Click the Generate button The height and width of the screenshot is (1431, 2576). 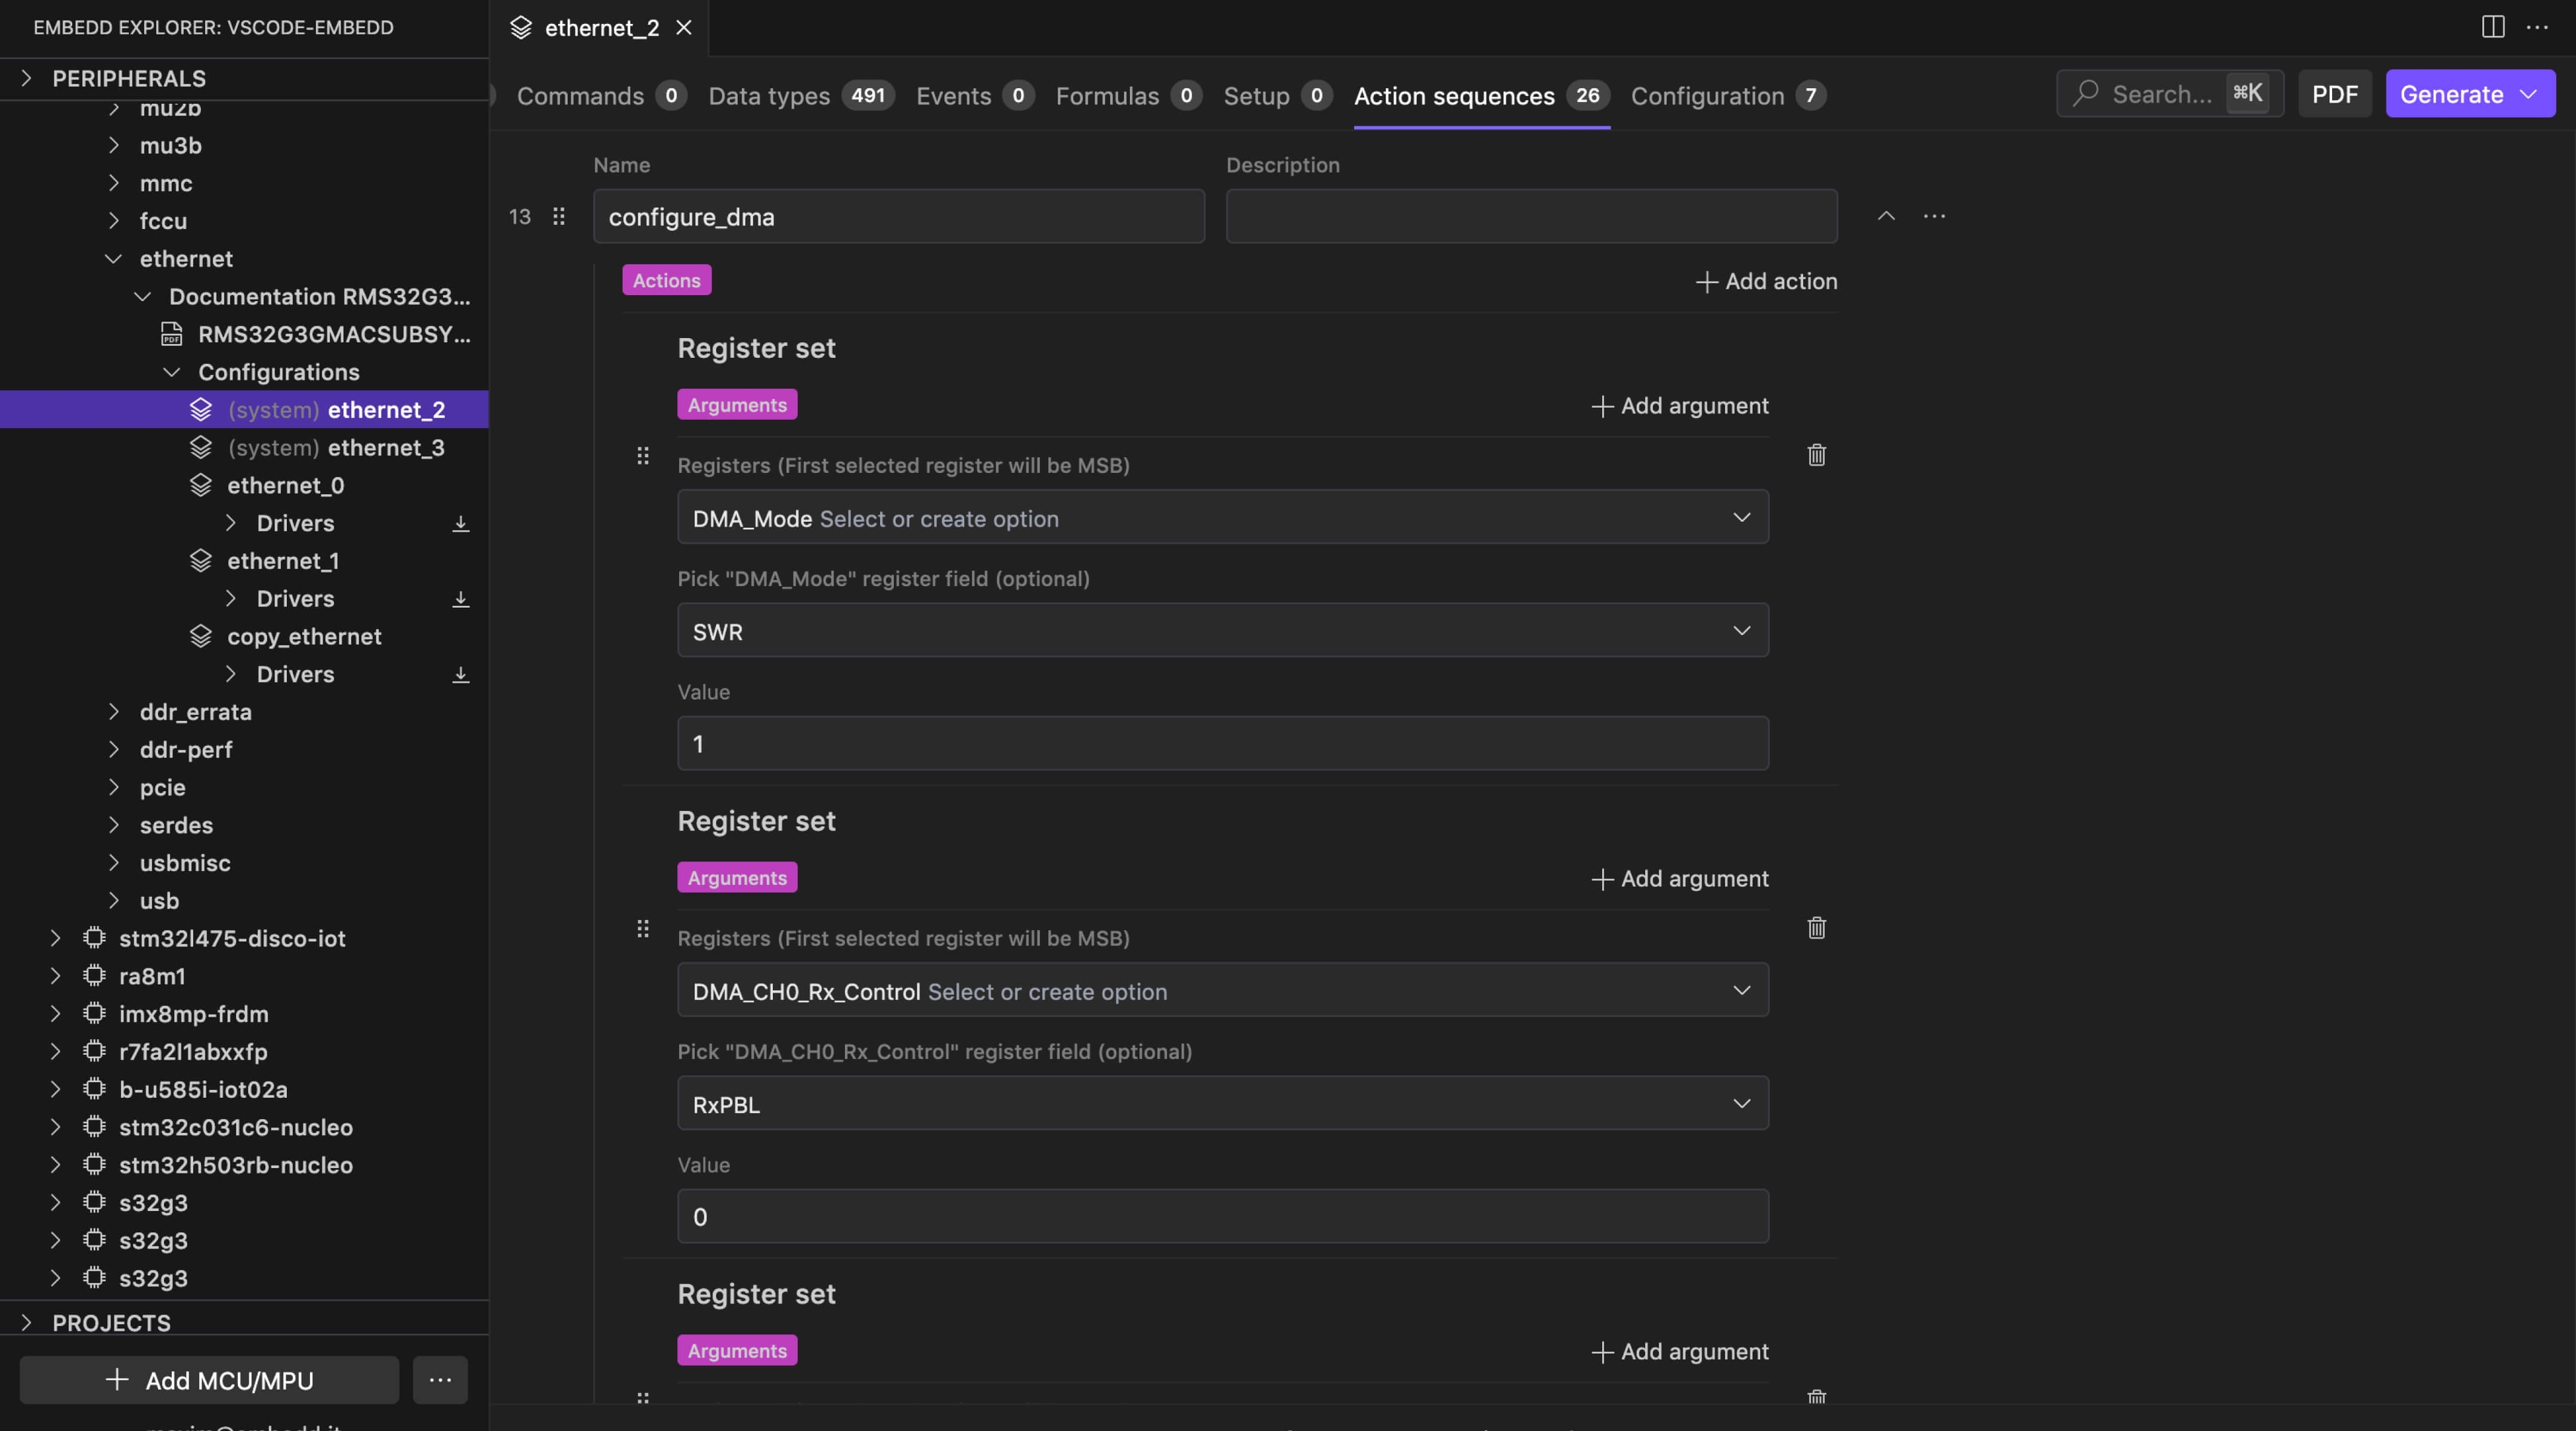[2451, 94]
